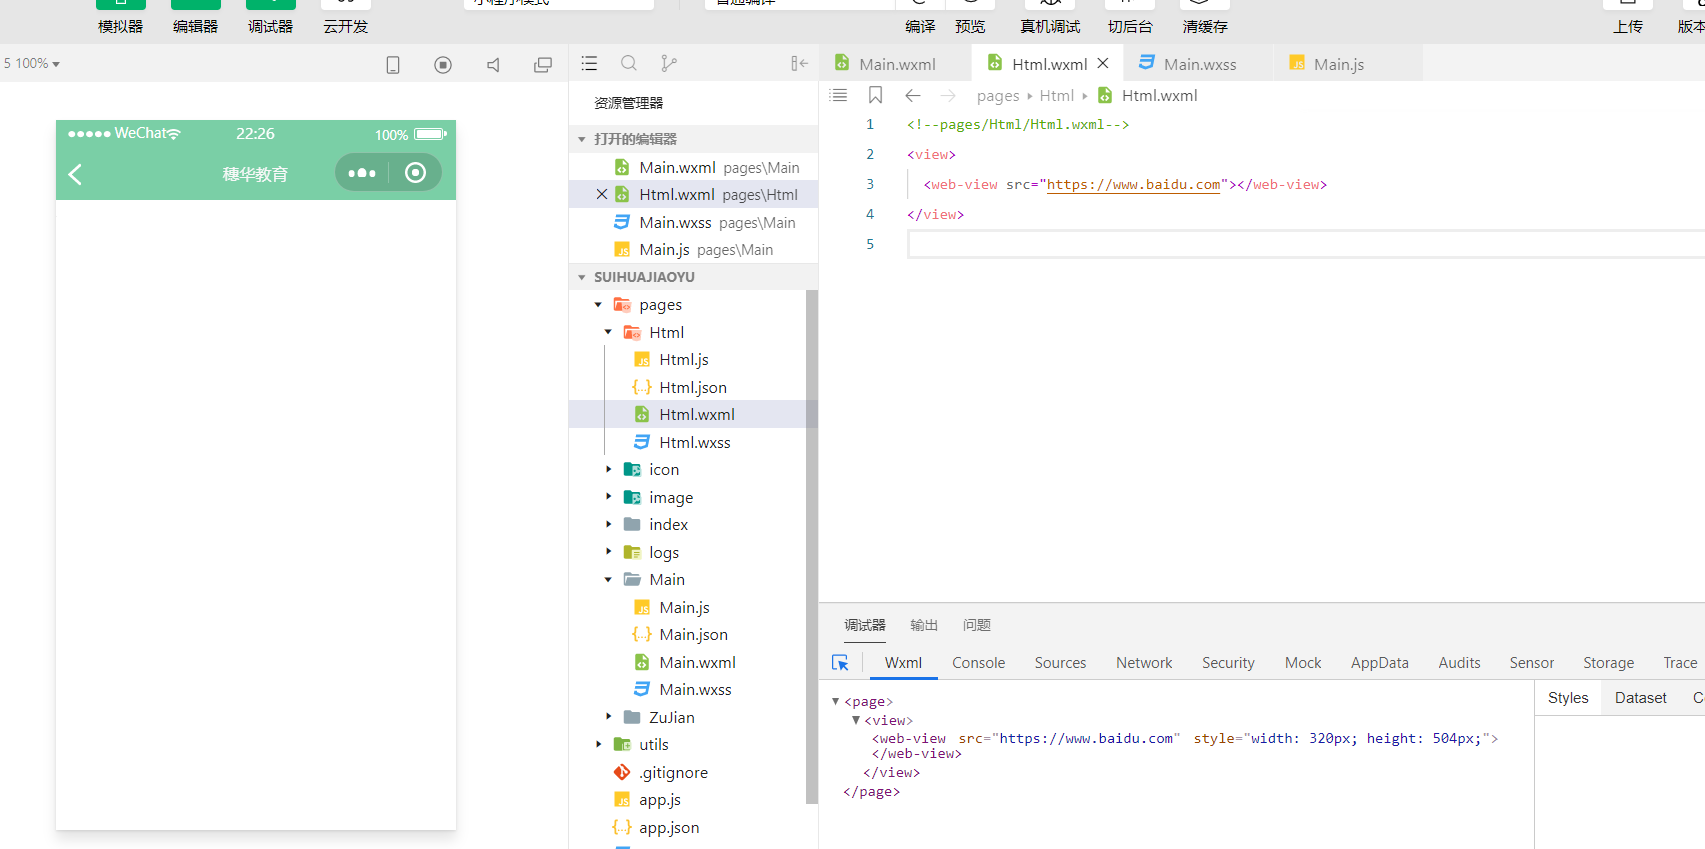Viewport: 1705px width, 849px height.
Task: Collapse the SUIHUAJIAOYU project section
Action: tap(581, 277)
